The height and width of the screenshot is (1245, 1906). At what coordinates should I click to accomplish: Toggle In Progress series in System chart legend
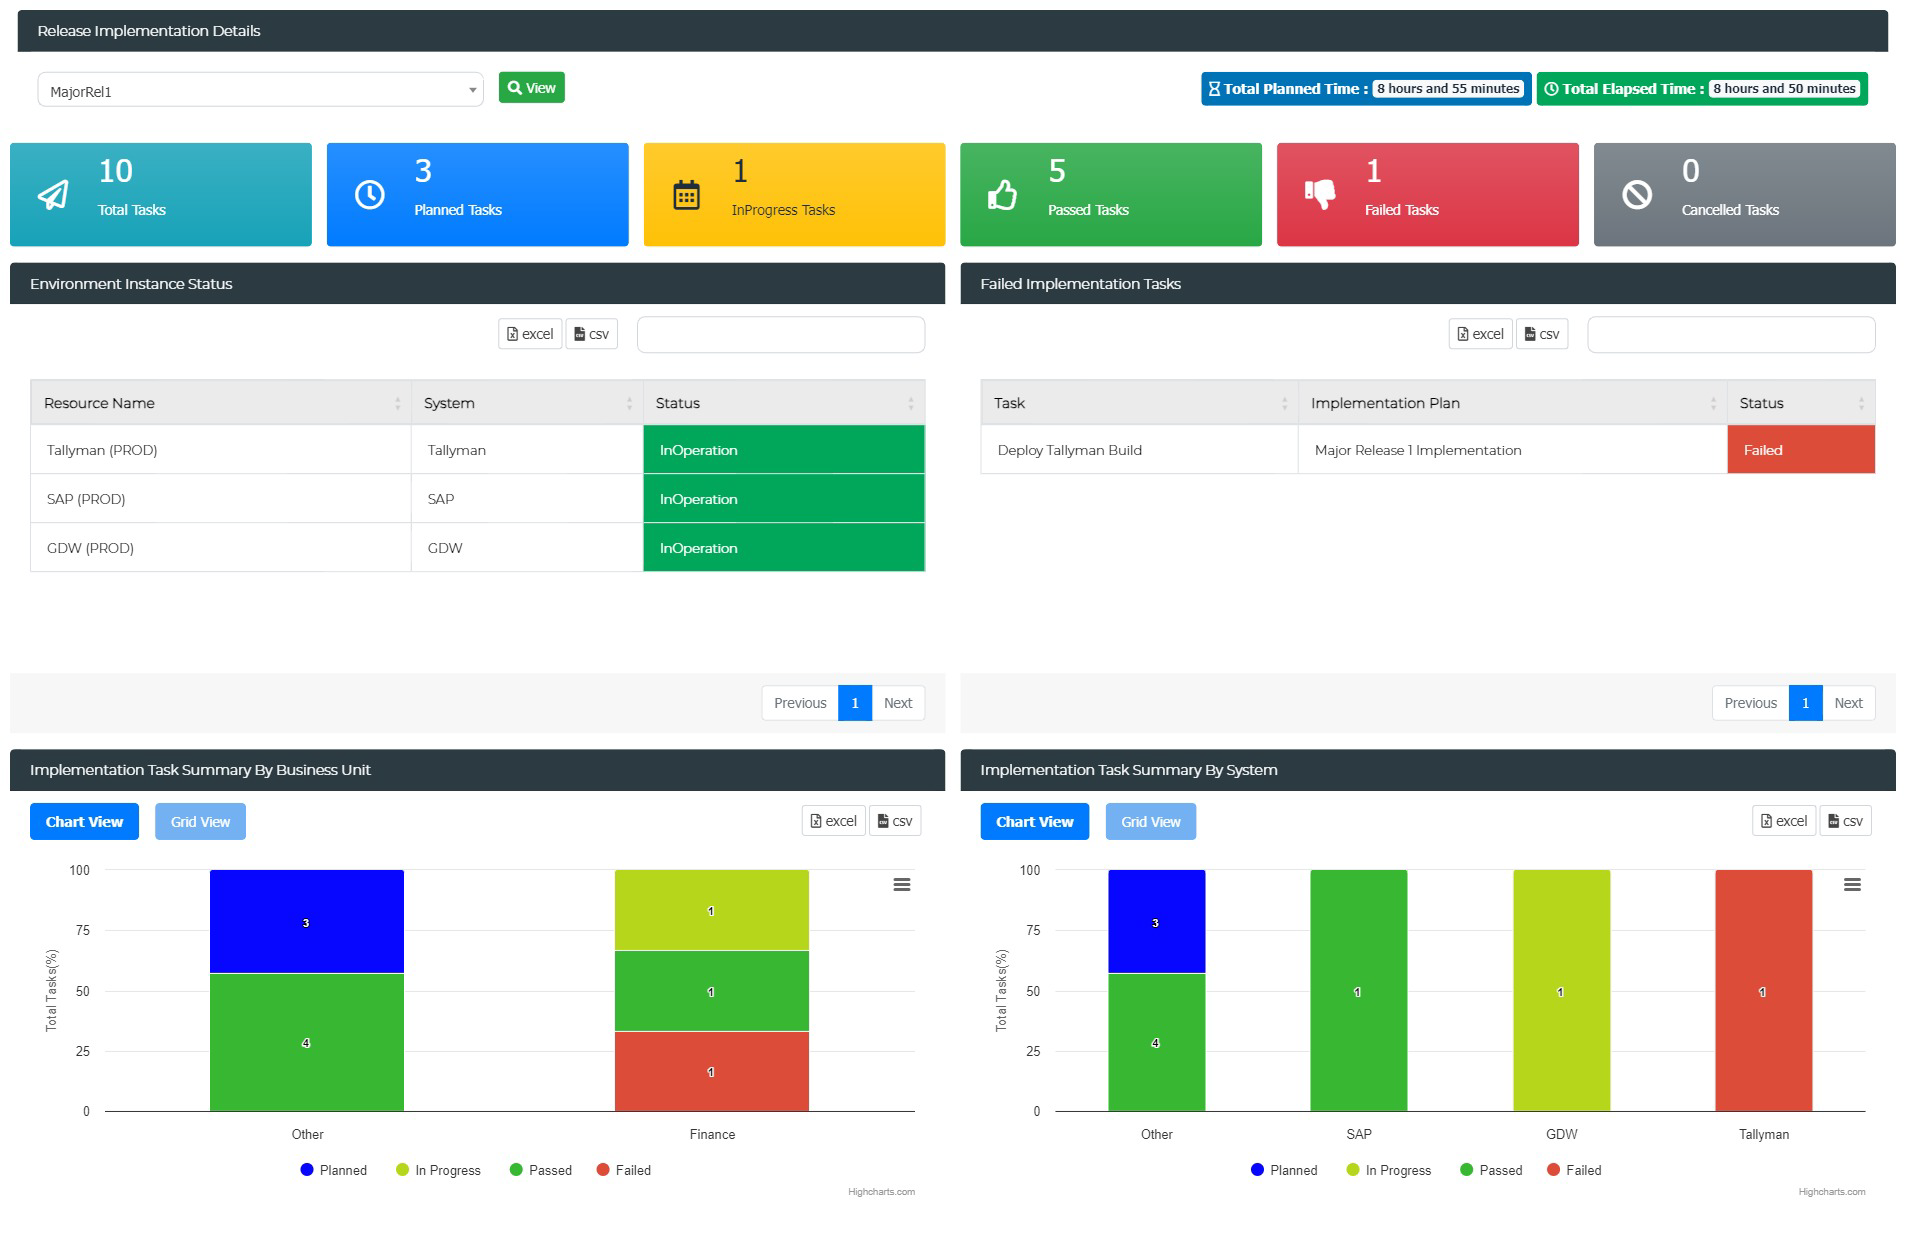coord(1389,1170)
